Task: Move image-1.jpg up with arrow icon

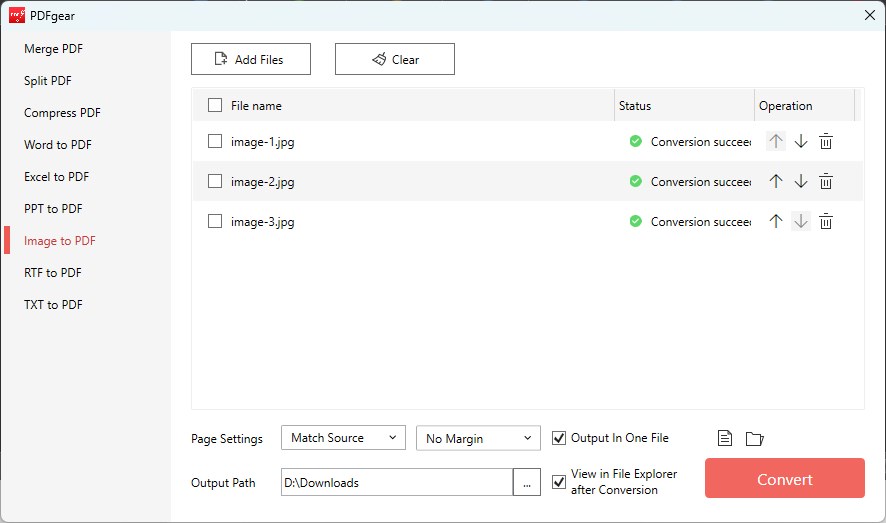Action: pos(776,141)
